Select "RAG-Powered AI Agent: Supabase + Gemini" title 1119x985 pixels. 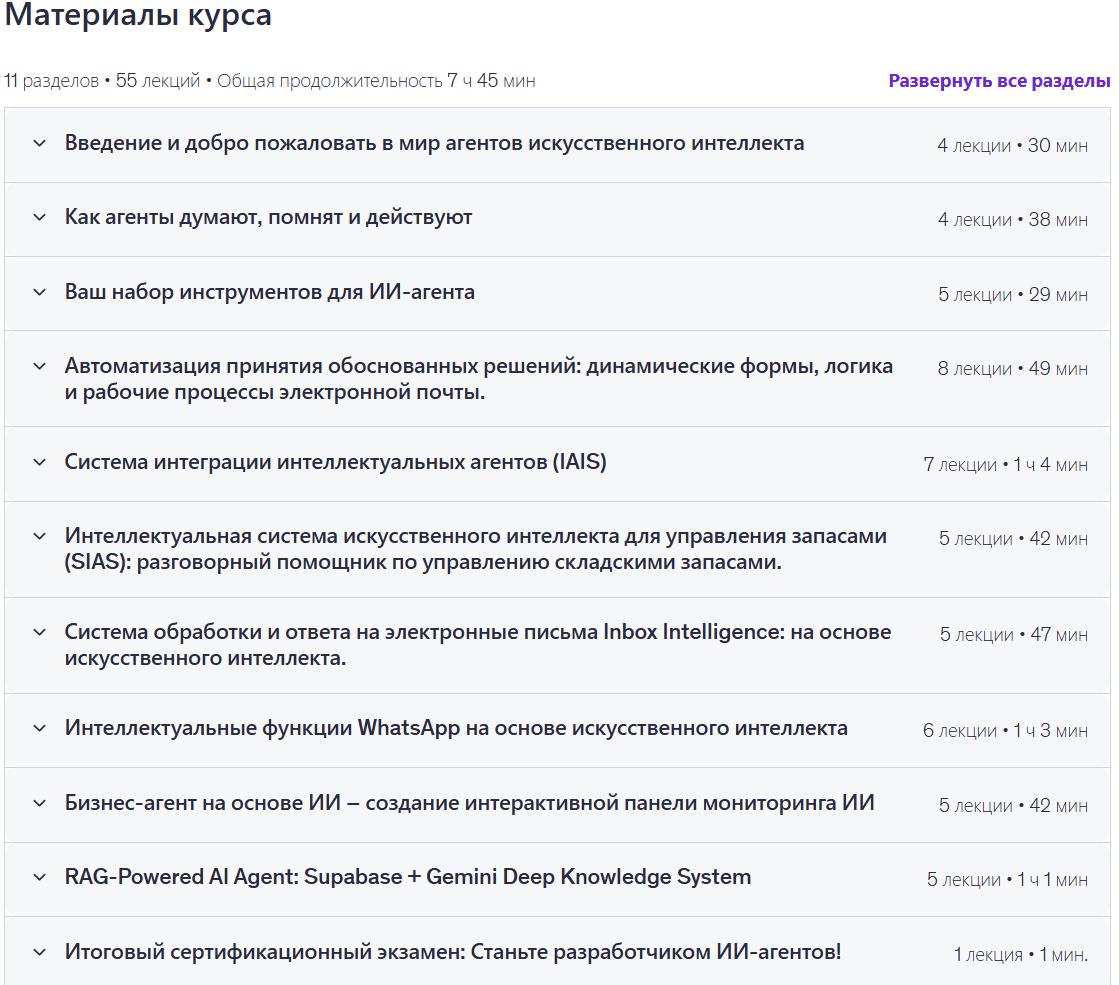coord(408,877)
